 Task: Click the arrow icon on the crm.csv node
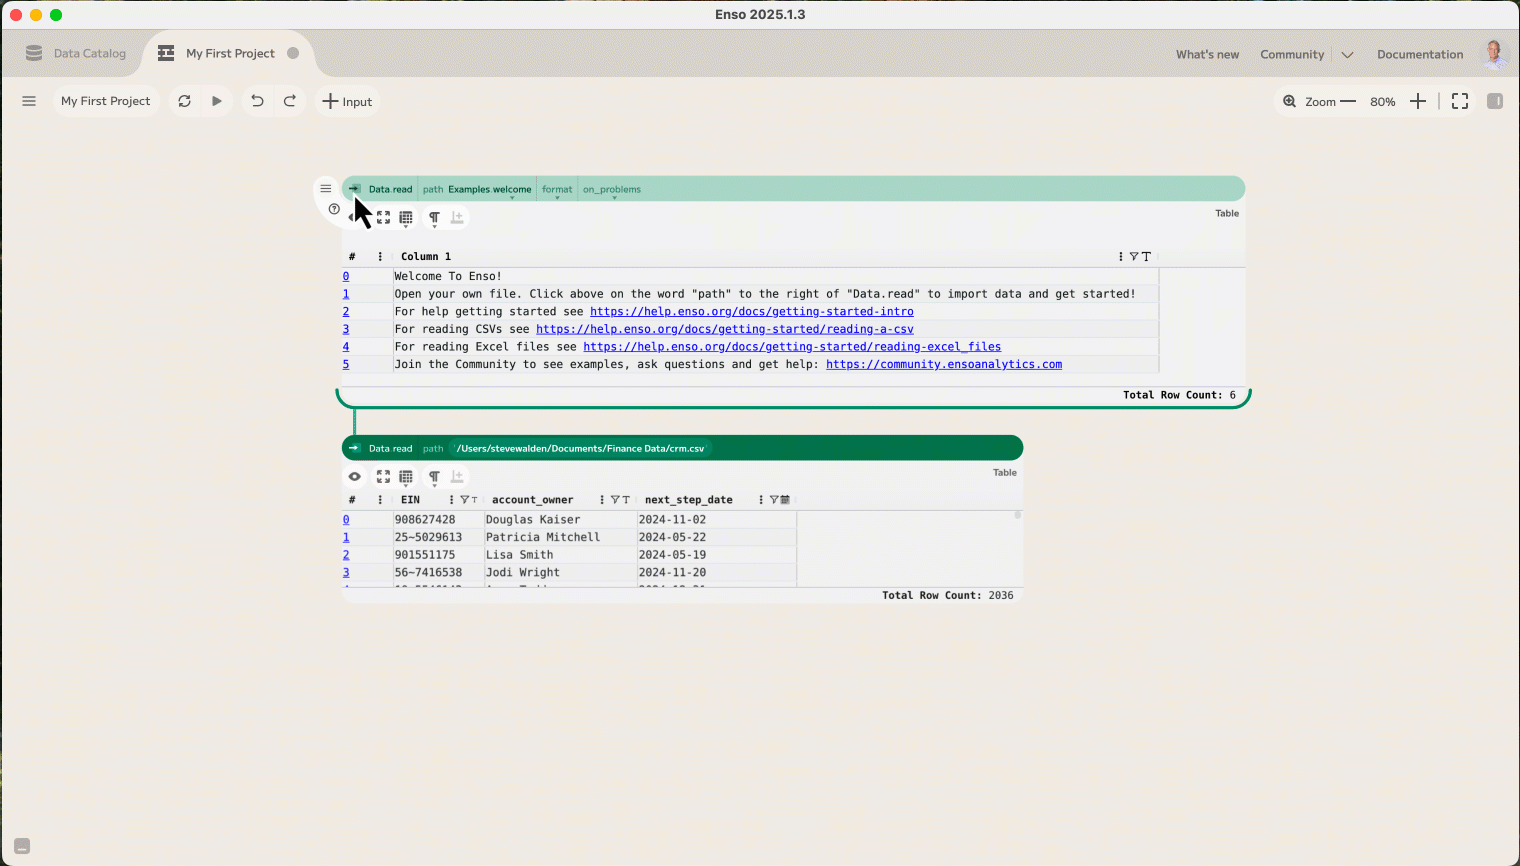[354, 448]
